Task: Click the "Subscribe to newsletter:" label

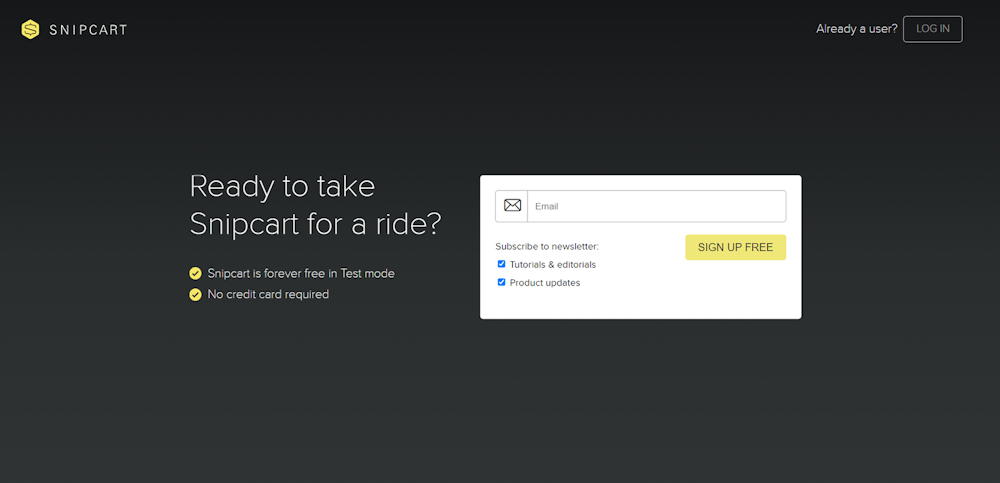Action: pyautogui.click(x=546, y=246)
